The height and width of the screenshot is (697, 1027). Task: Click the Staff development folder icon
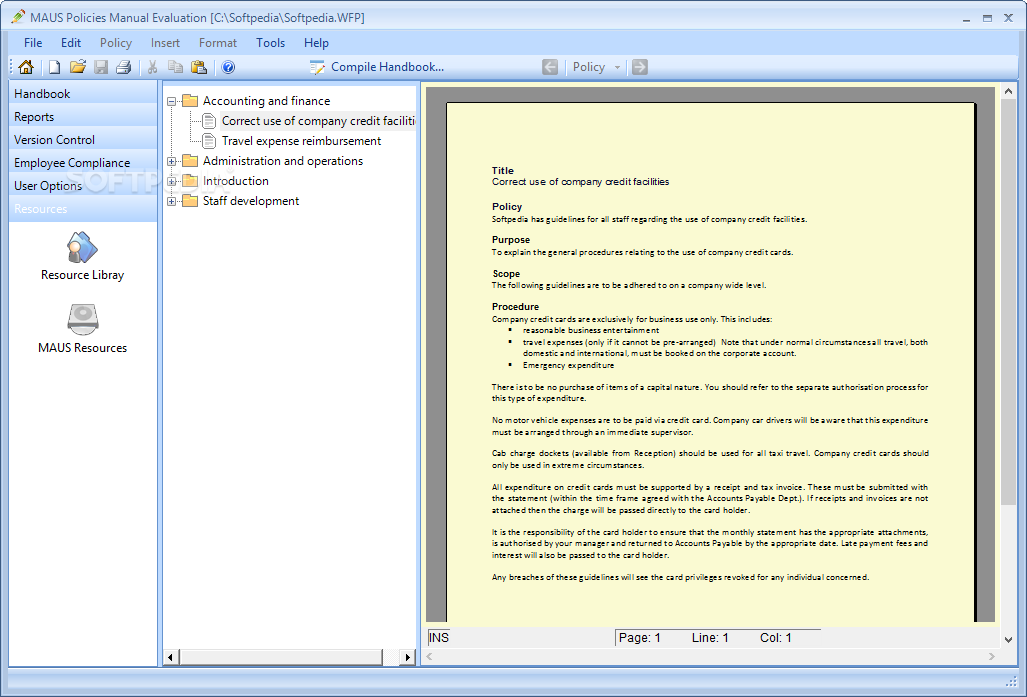(190, 200)
